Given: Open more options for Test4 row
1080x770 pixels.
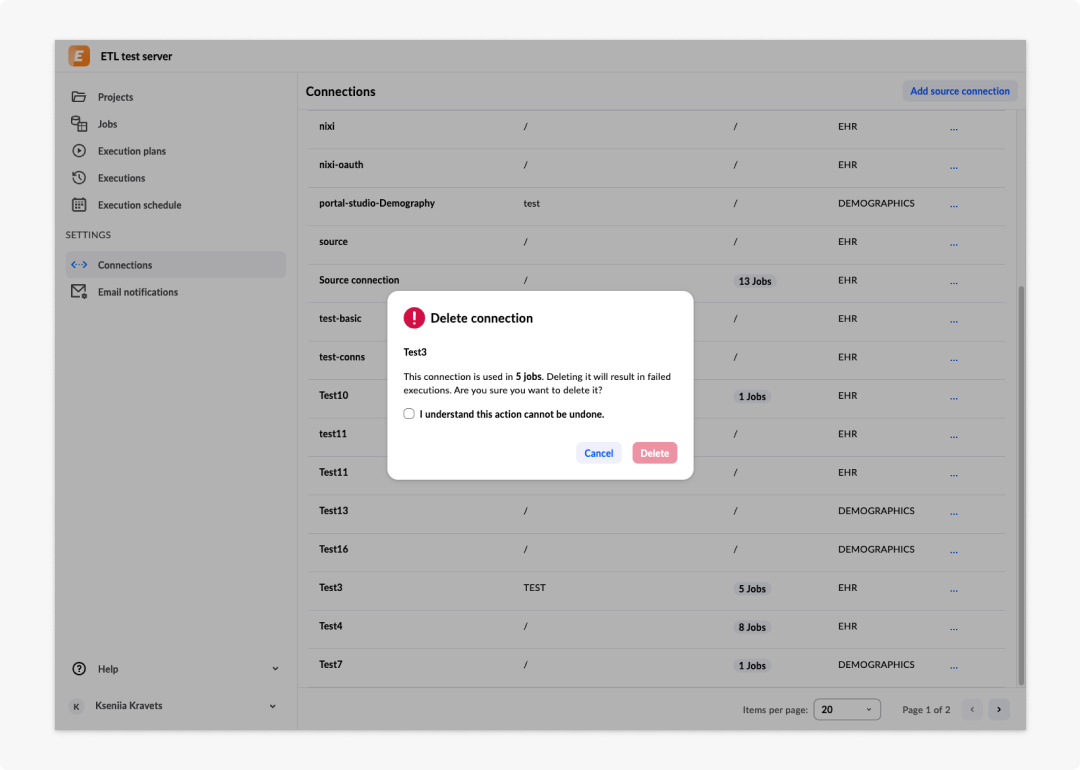Looking at the screenshot, I should [x=954, y=627].
